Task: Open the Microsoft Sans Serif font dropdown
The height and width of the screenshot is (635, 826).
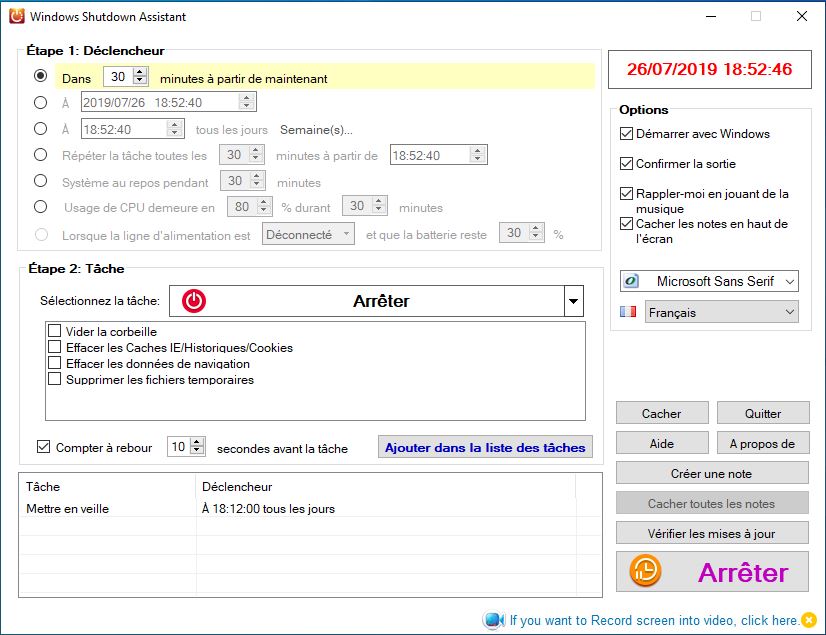Action: point(790,281)
